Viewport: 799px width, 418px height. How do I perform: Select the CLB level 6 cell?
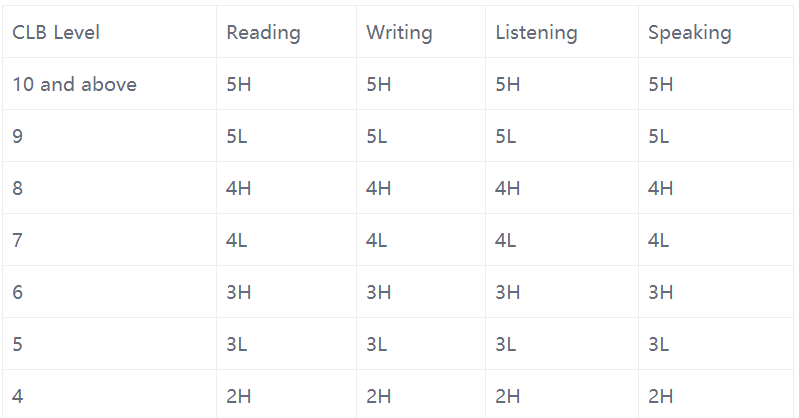(x=18, y=293)
